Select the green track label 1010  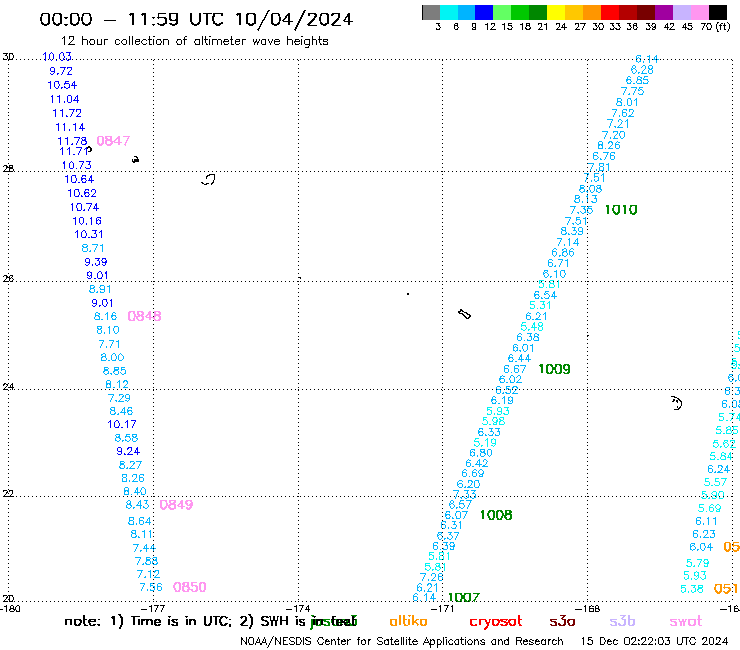click(621, 210)
